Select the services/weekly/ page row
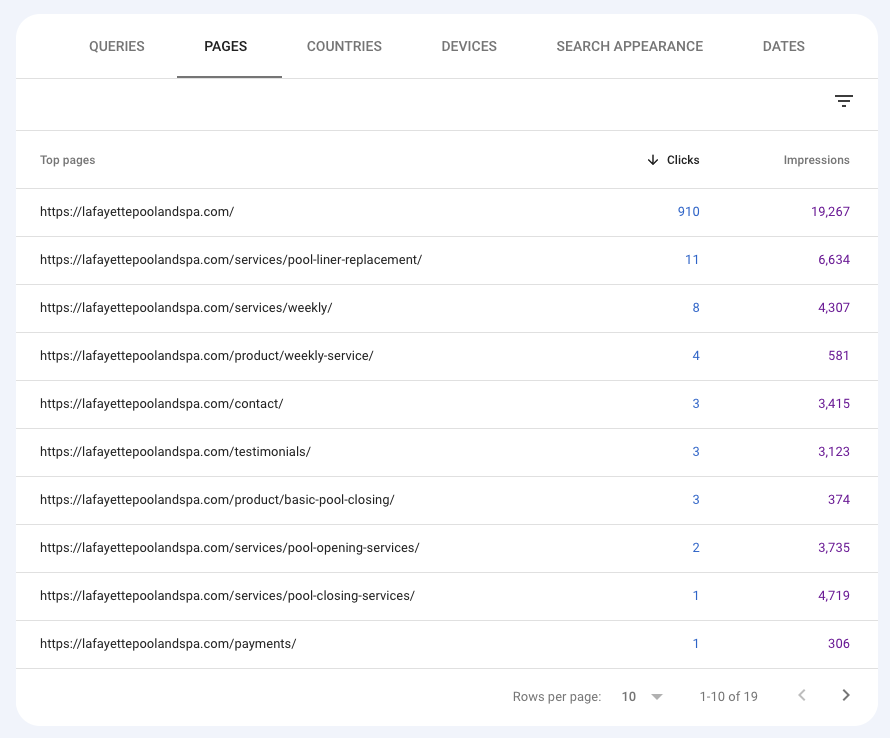 447,308
